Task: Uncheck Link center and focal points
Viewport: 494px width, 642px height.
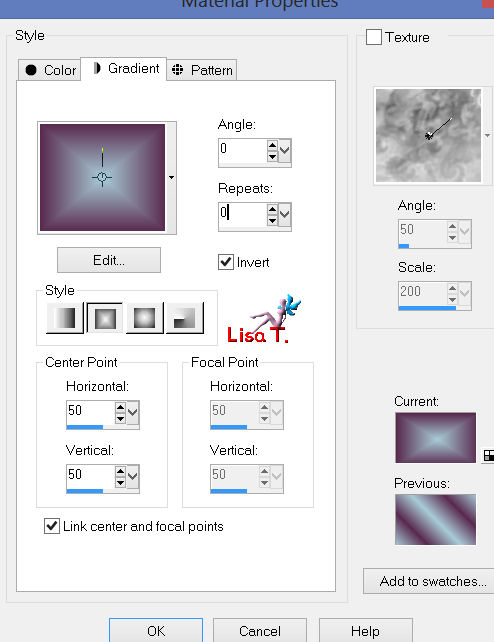Action: coord(52,526)
